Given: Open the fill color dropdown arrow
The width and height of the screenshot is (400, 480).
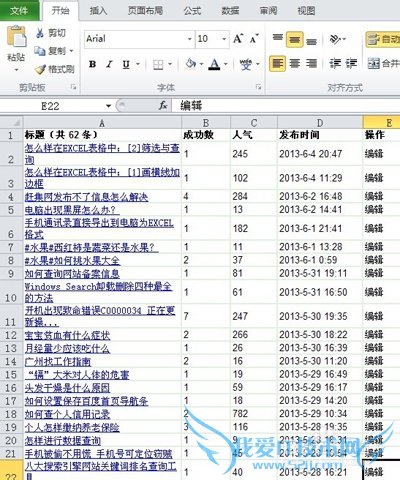Looking at the screenshot, I should [201, 64].
